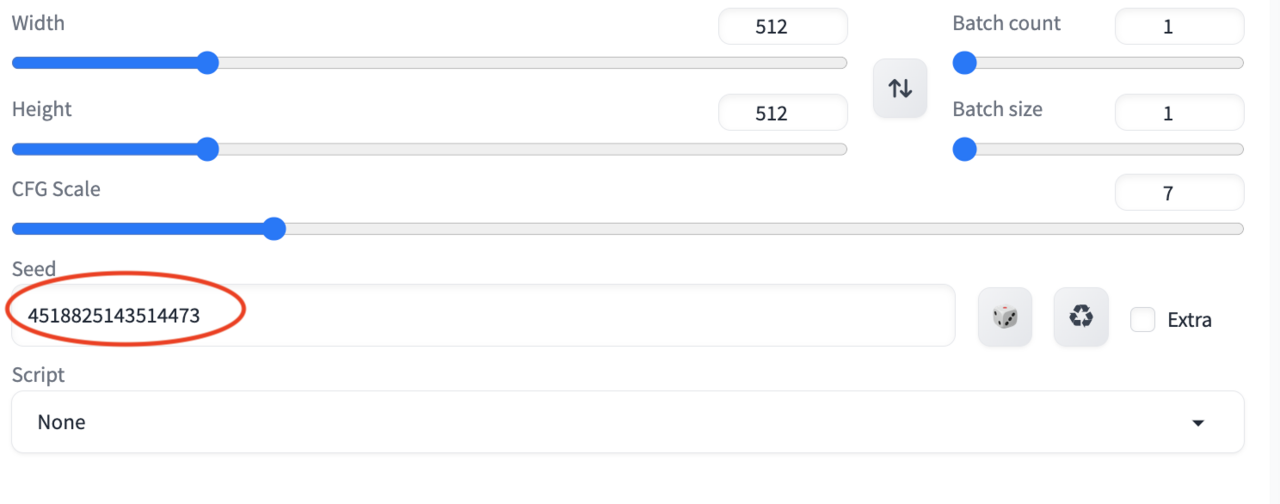
Task: Click the Extra label next to checkbox
Action: 1190,320
